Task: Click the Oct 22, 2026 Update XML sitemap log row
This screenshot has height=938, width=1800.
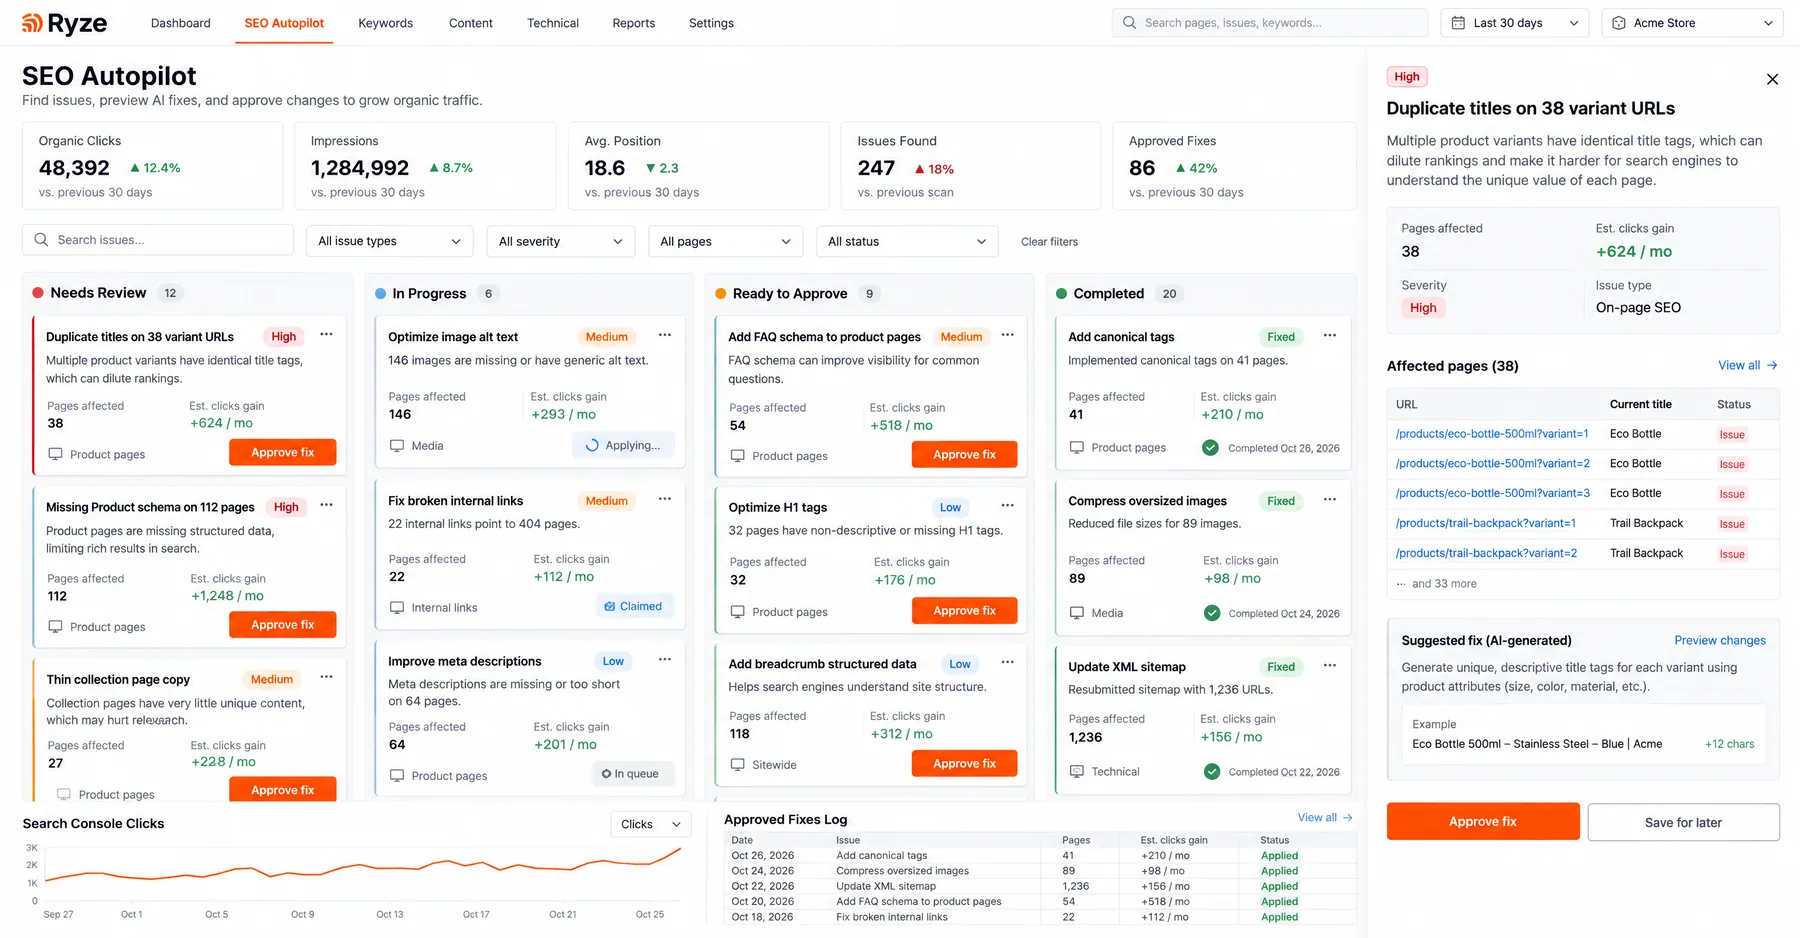Action: point(1039,886)
